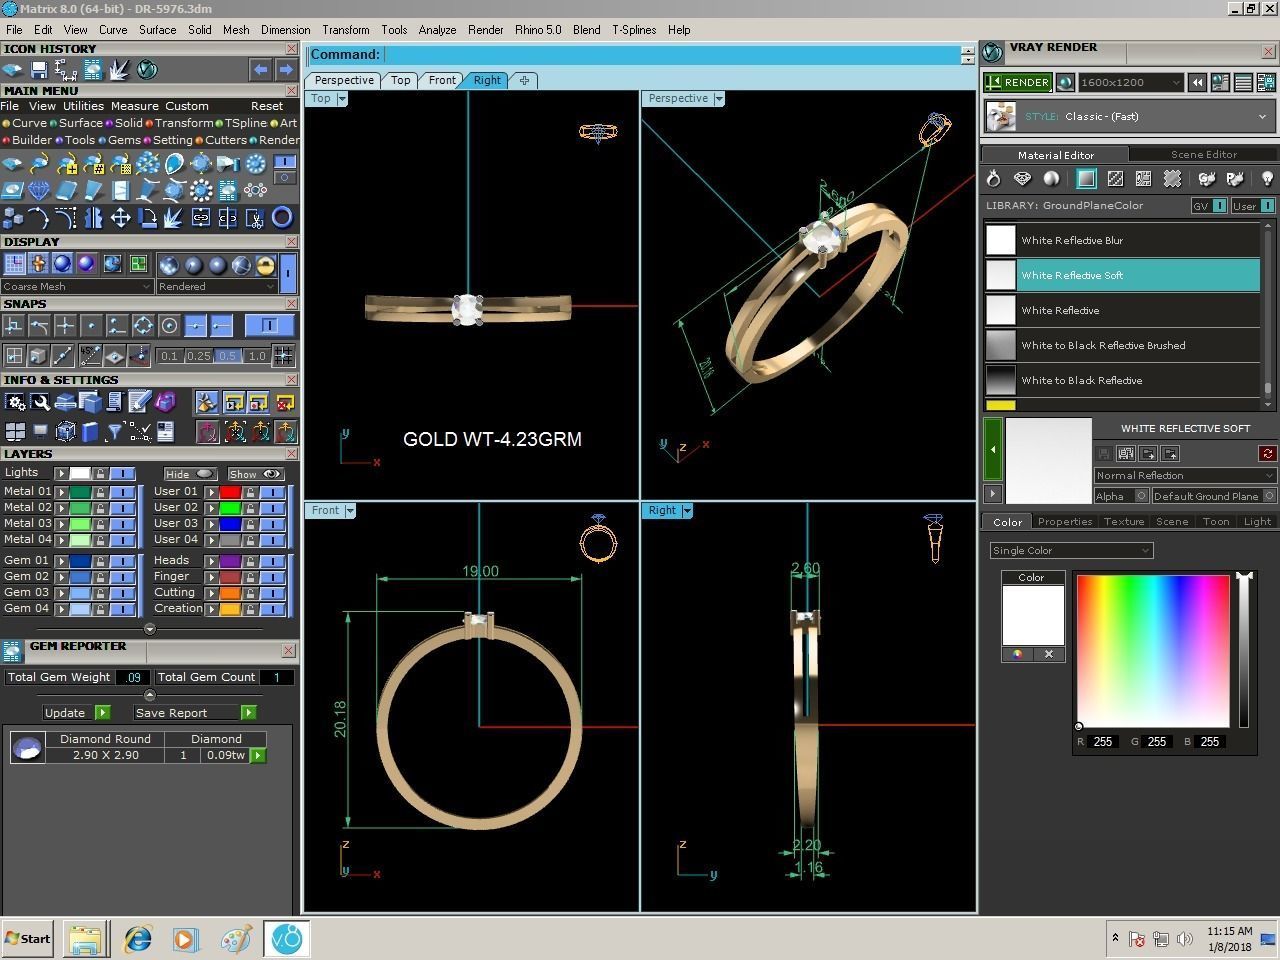Click the ring material type icon
The height and width of the screenshot is (960, 1280).
(993, 179)
